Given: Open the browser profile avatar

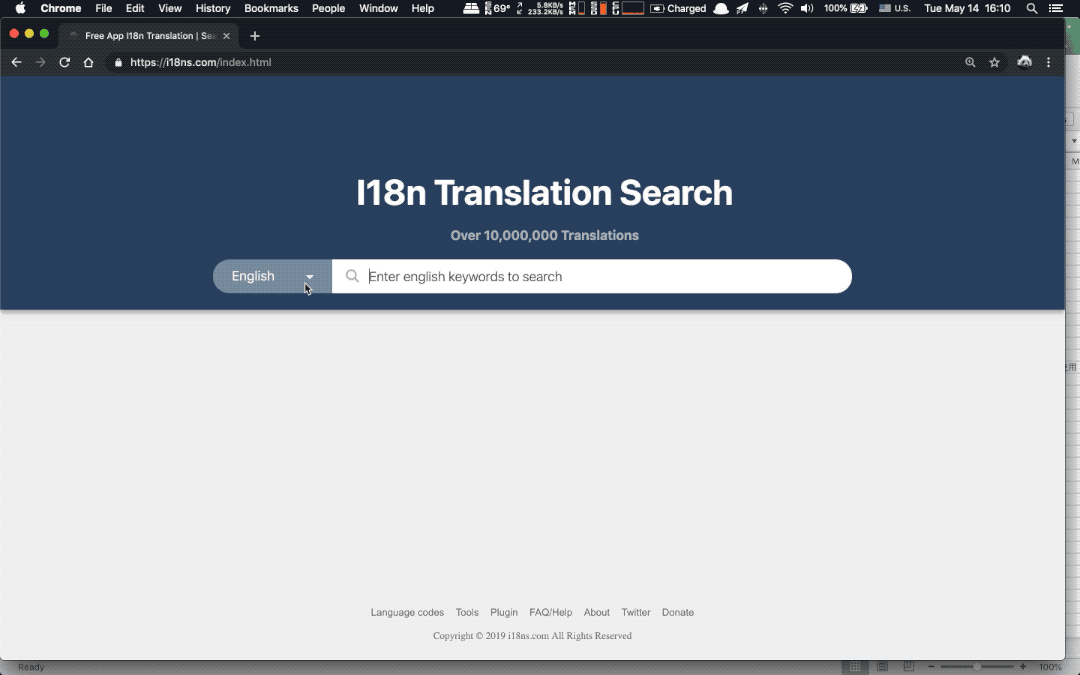Looking at the screenshot, I should [1024, 62].
